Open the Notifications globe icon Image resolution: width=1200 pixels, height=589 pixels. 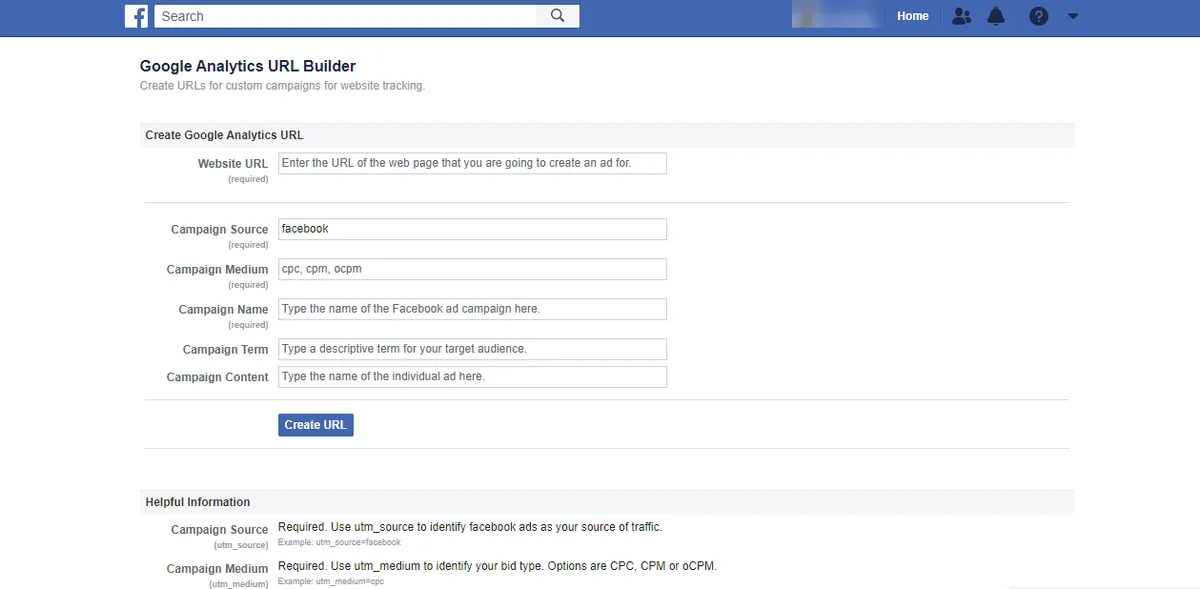click(996, 16)
